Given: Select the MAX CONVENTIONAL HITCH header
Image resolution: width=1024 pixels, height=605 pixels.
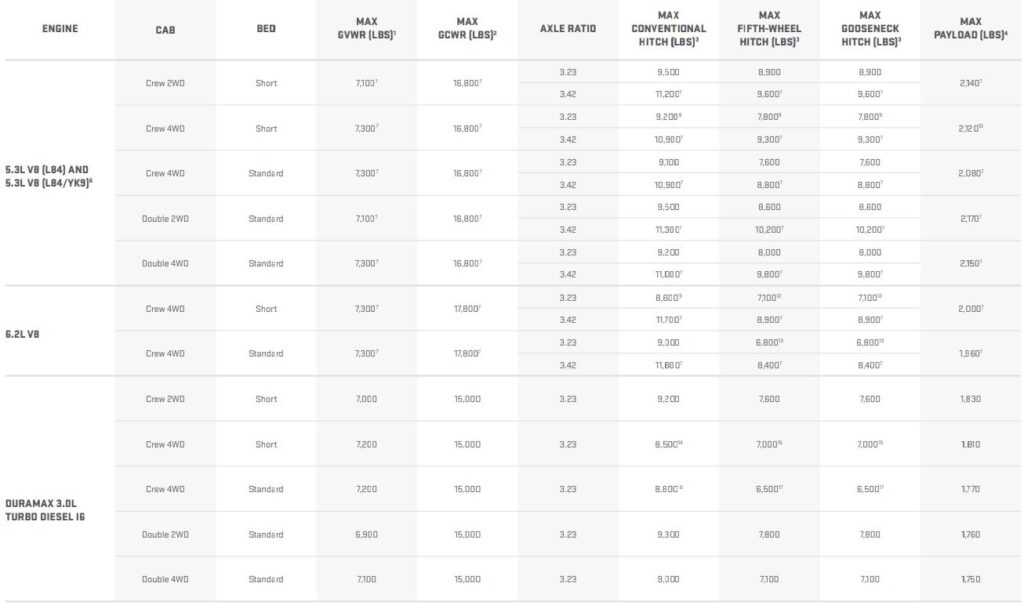Looking at the screenshot, I should pos(669,28).
